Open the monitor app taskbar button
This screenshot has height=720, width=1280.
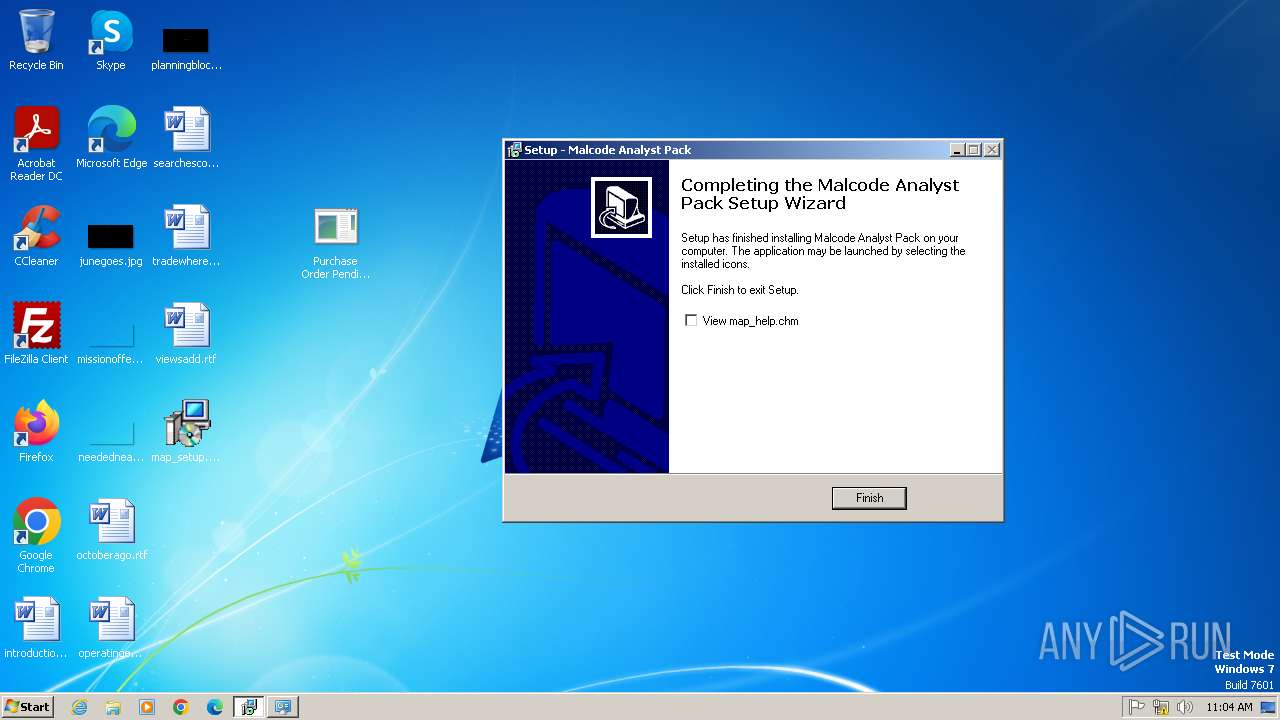[283, 707]
